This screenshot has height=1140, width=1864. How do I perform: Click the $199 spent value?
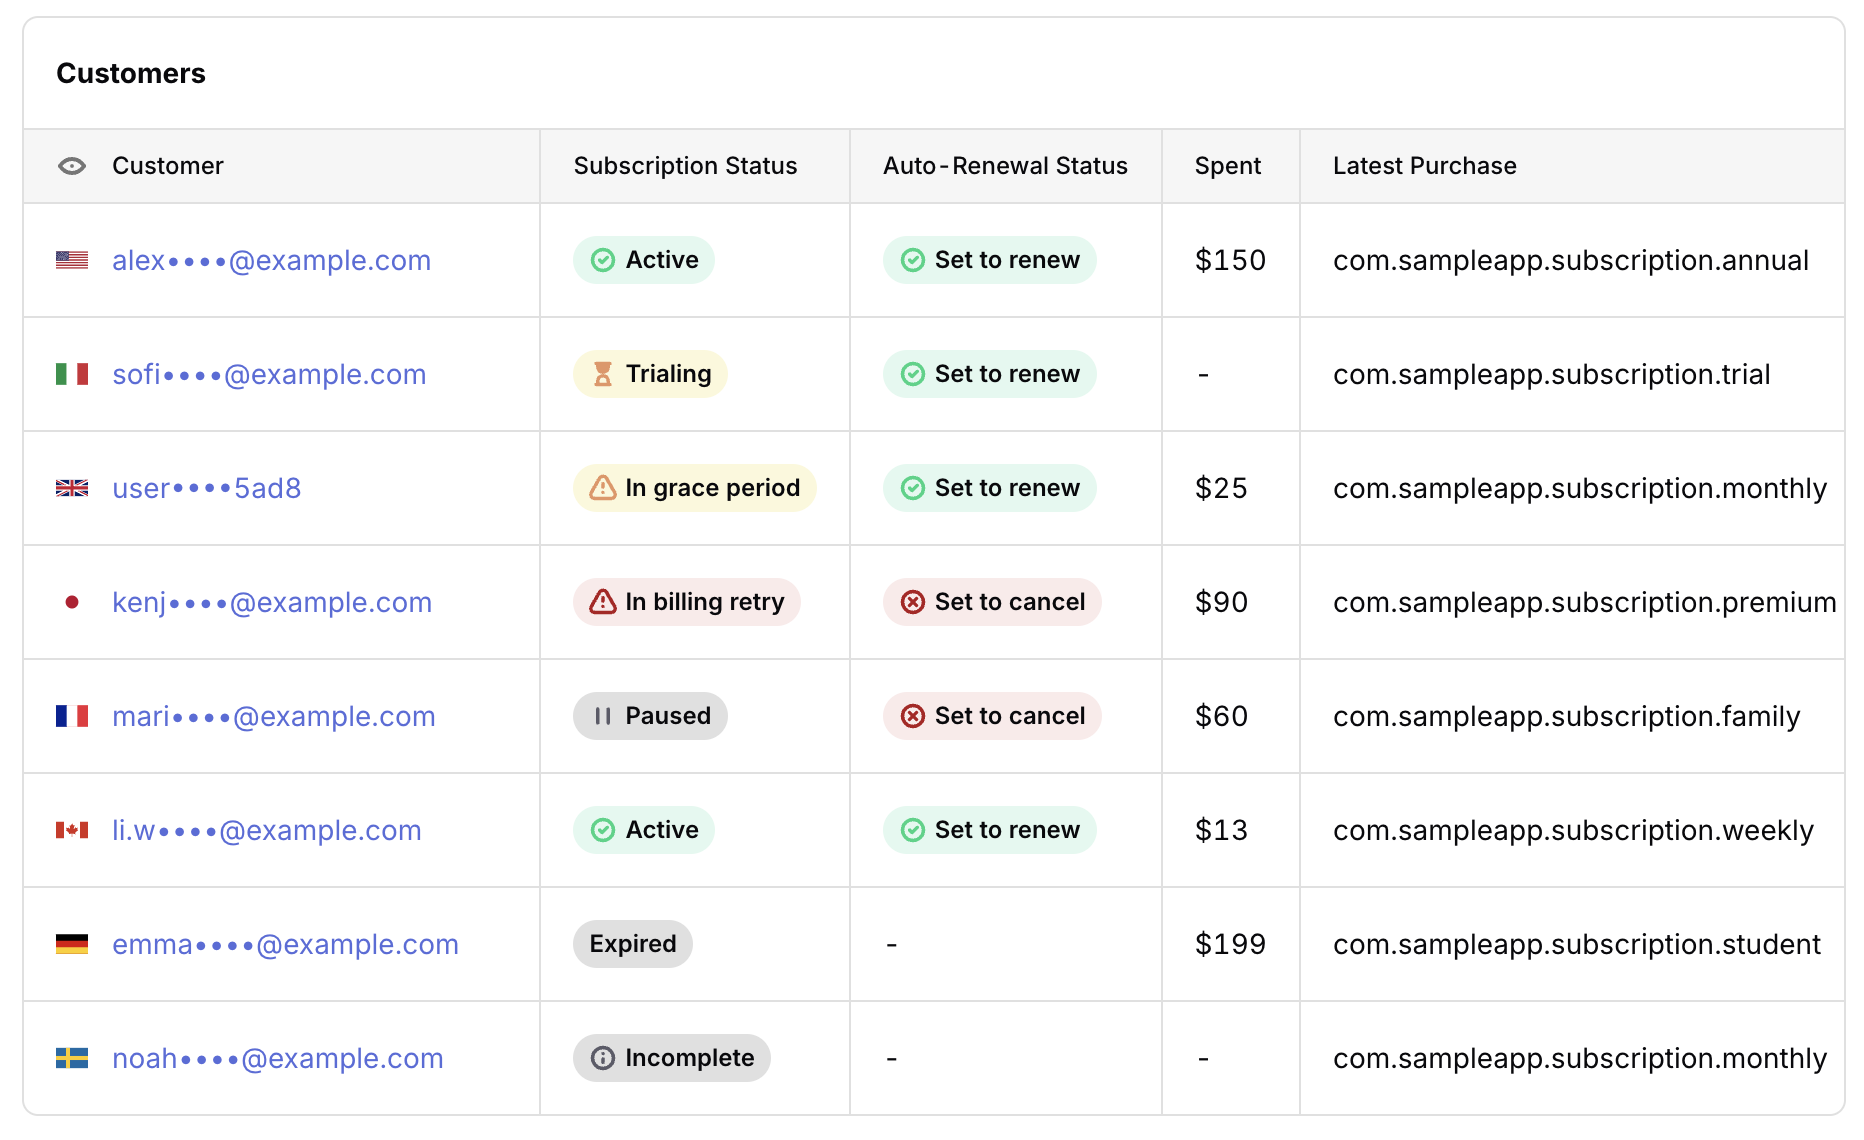(x=1231, y=944)
